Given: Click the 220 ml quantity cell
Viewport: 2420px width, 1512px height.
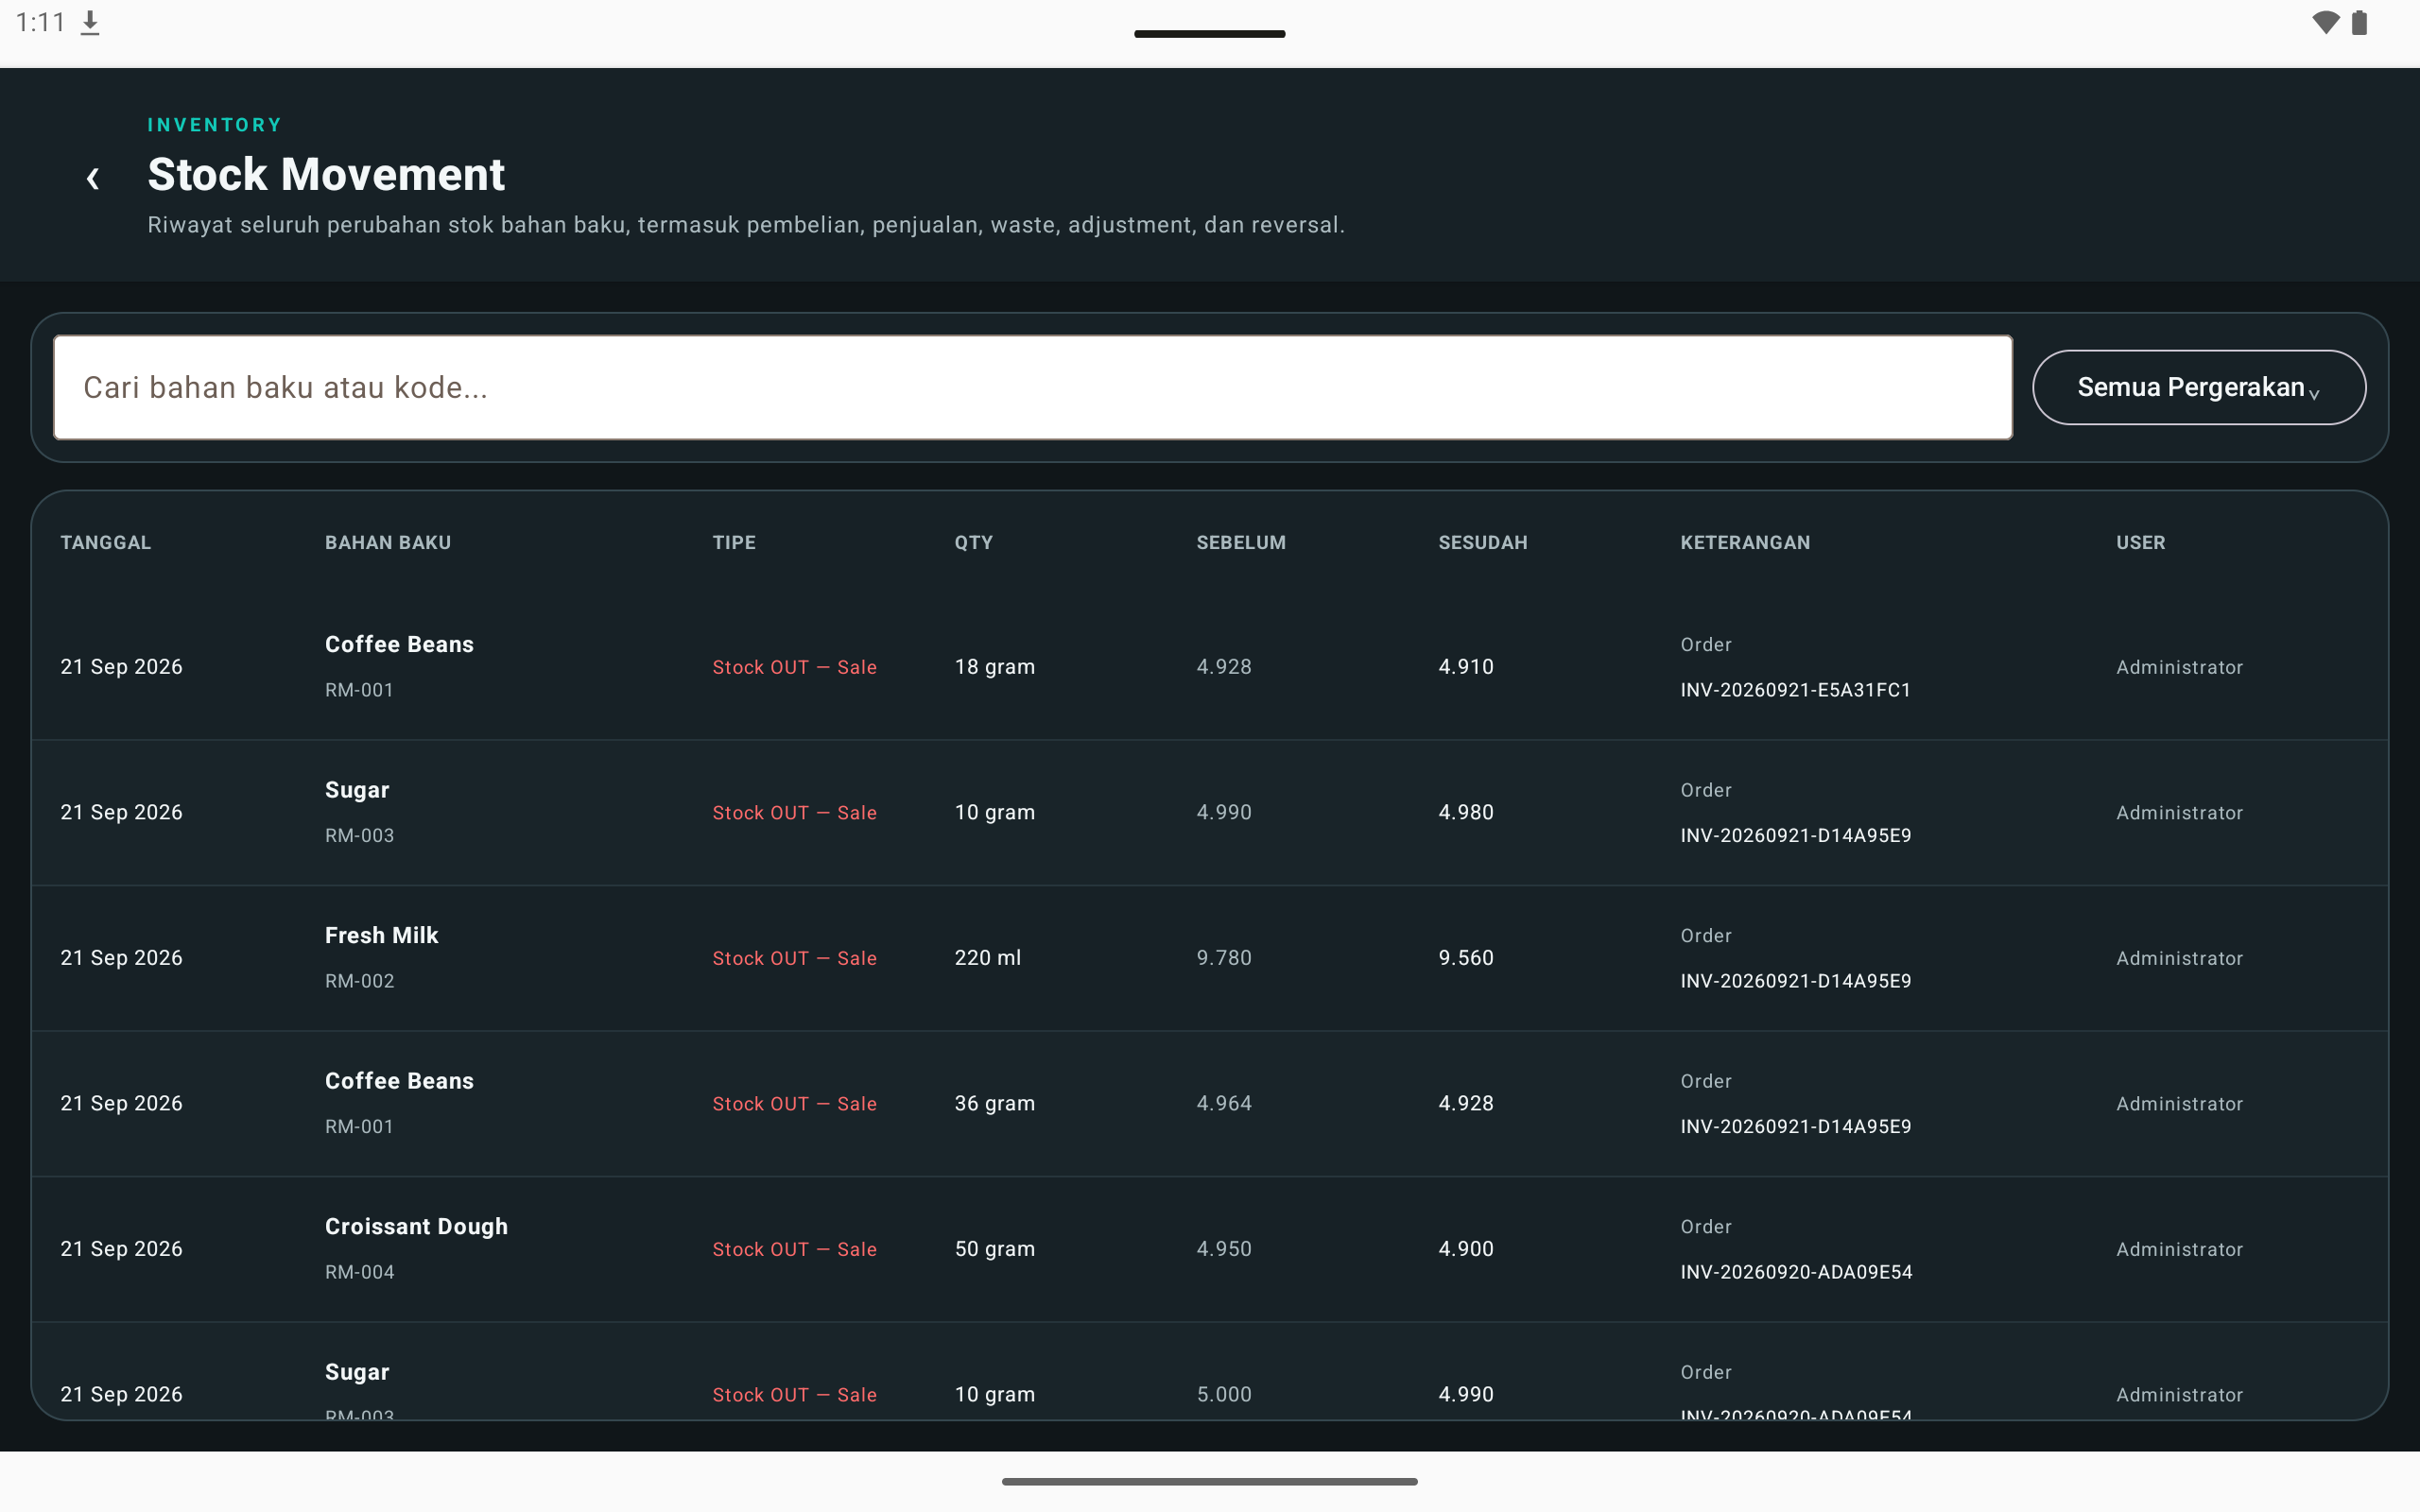Looking at the screenshot, I should (x=987, y=958).
